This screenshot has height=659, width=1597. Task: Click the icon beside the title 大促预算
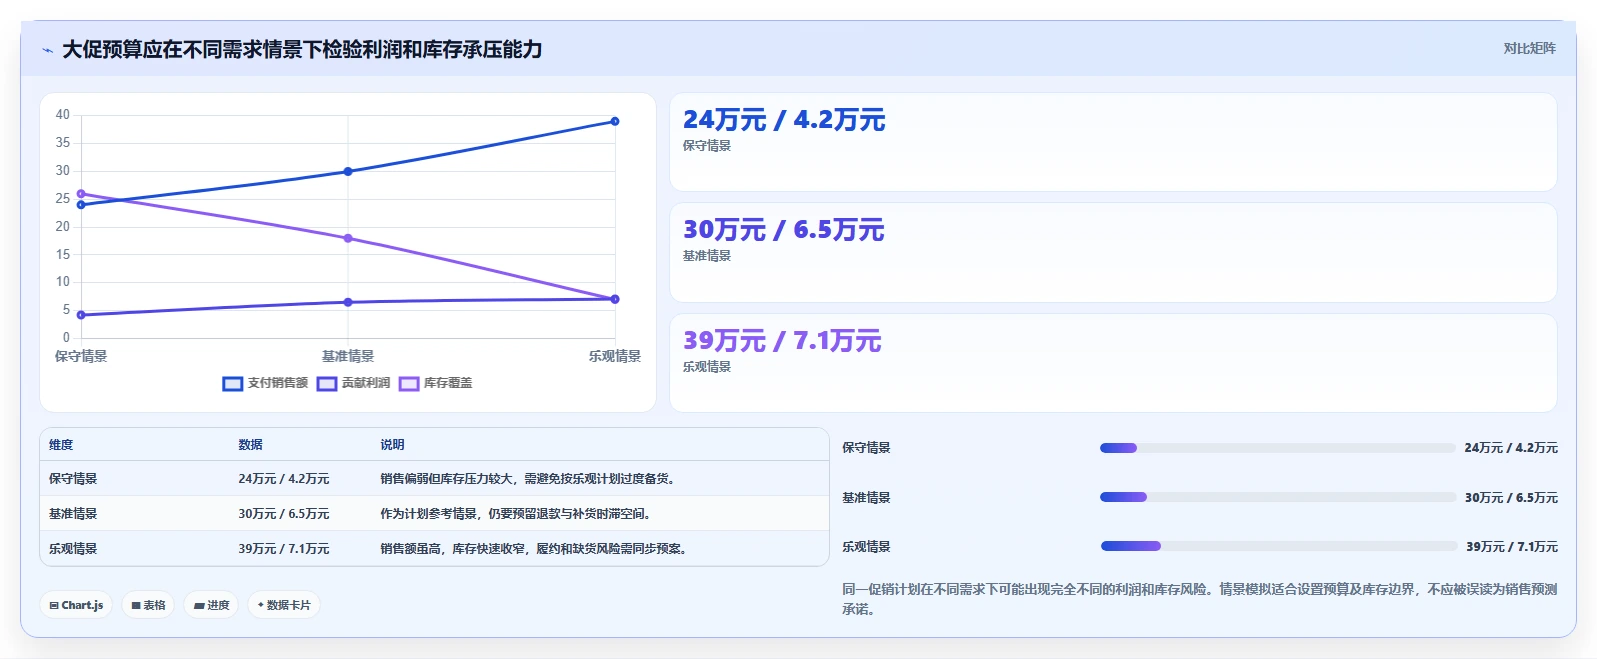(47, 50)
